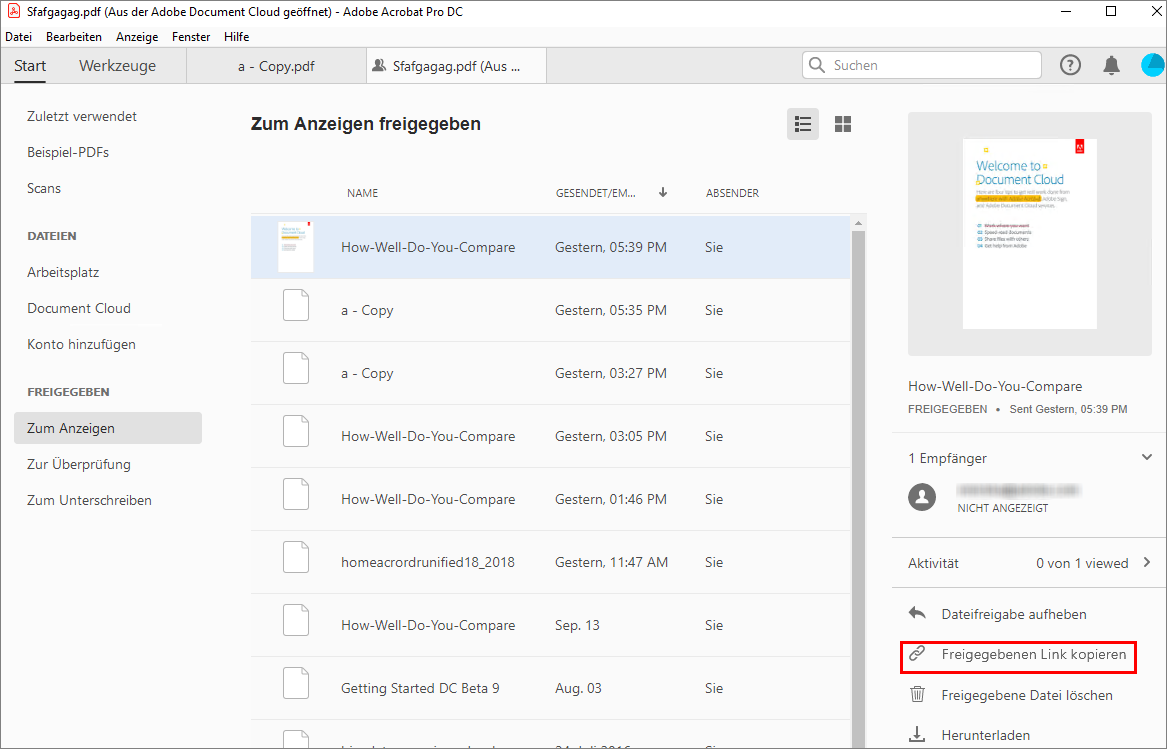Image resolution: width=1167 pixels, height=749 pixels.
Task: Click the 0 von 1 viewed text
Action: point(1082,563)
